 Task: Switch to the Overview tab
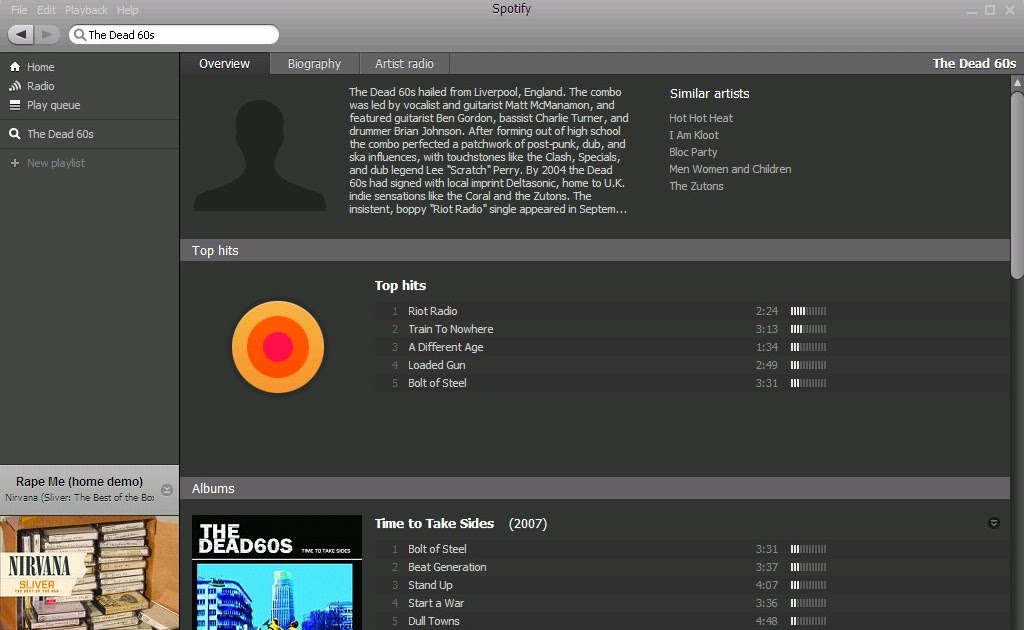point(224,63)
